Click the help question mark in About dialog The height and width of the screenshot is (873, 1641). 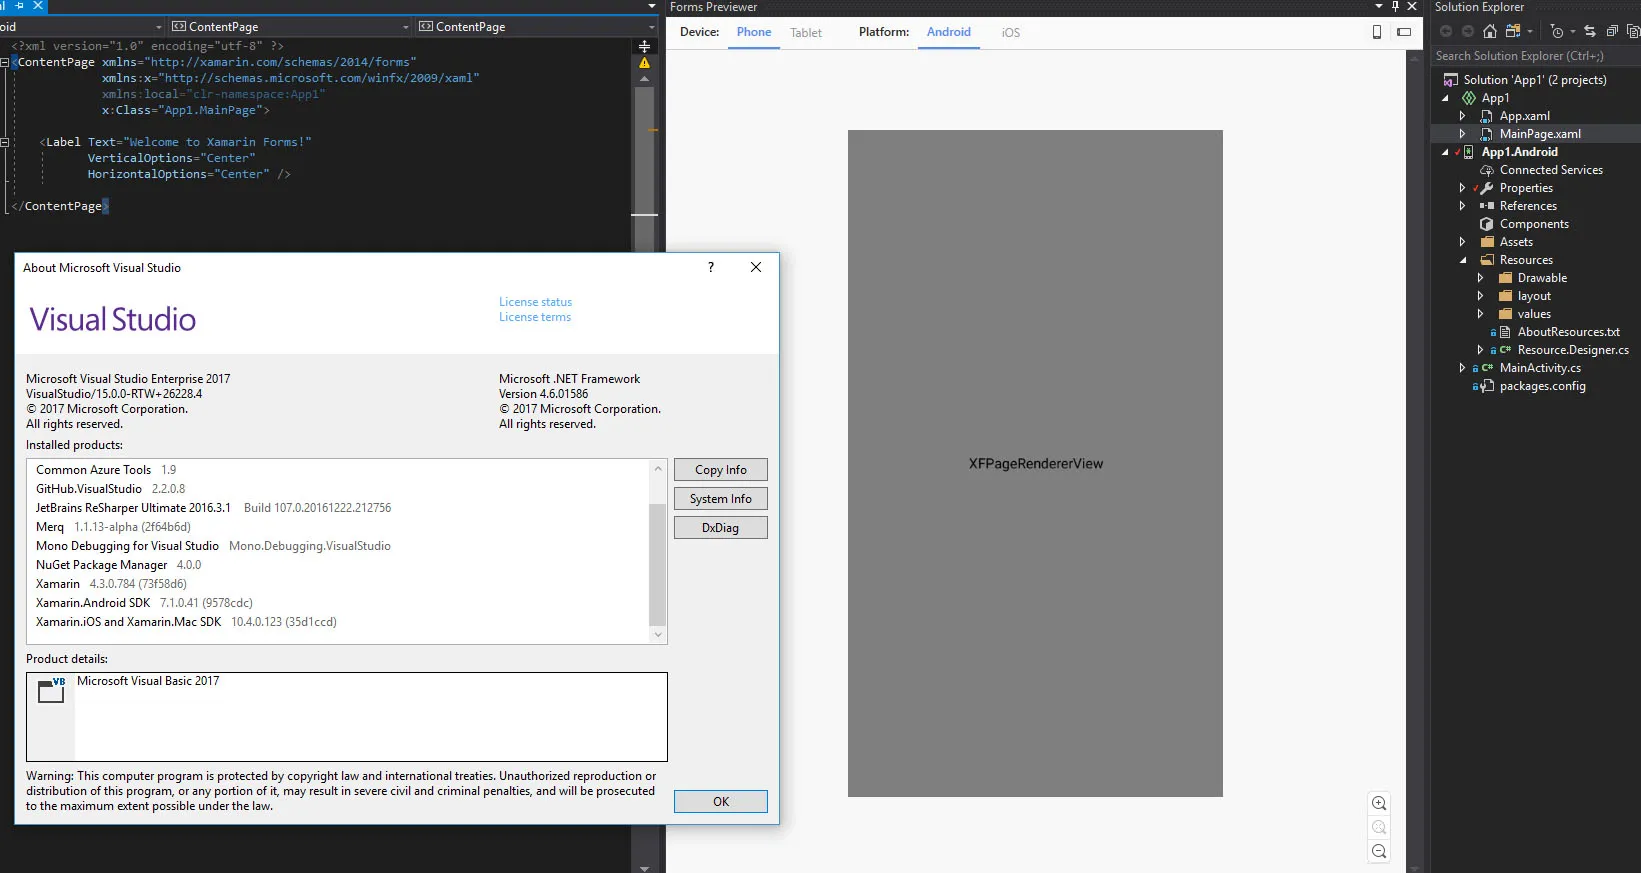(x=711, y=267)
